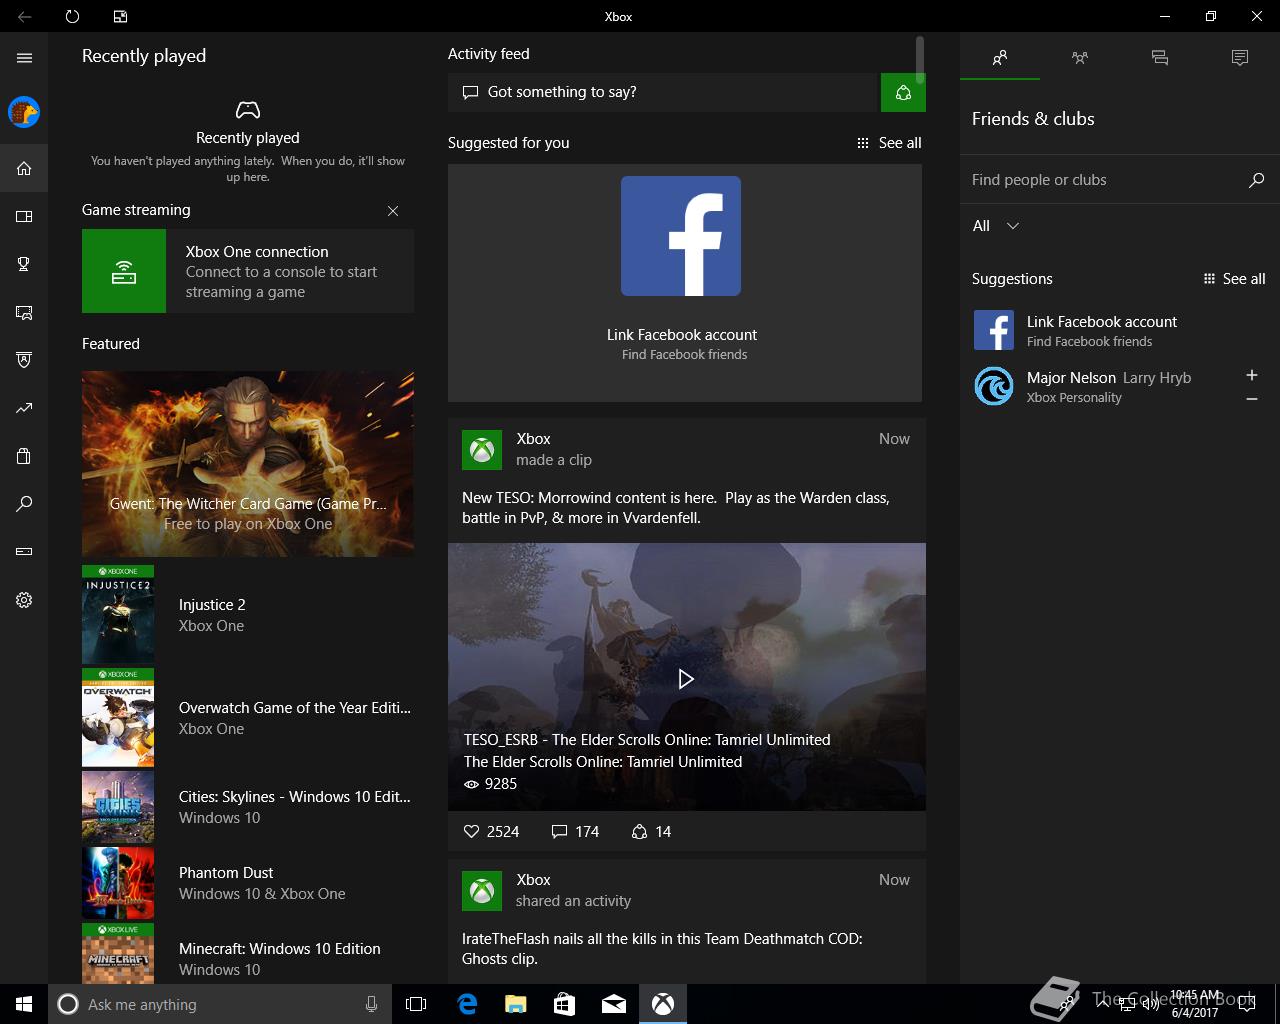The image size is (1280, 1024).
Task: Click See all in Suggested for you
Action: pyautogui.click(x=889, y=143)
